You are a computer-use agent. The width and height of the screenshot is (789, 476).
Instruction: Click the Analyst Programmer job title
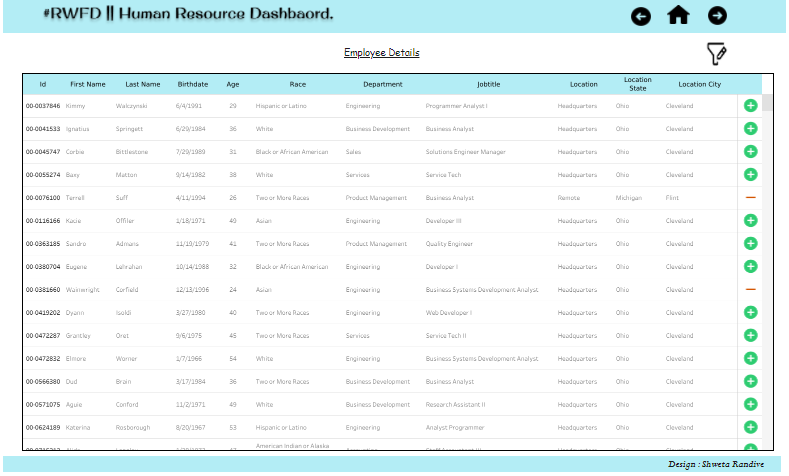pyautogui.click(x=455, y=428)
